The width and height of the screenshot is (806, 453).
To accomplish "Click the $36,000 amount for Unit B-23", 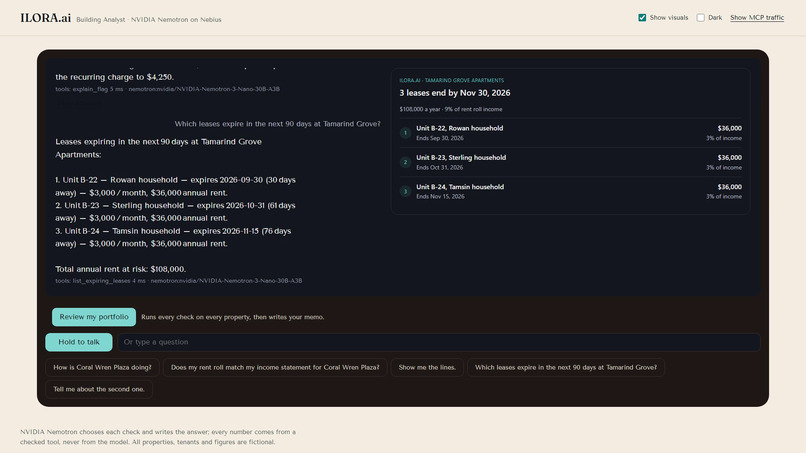I will click(729, 158).
